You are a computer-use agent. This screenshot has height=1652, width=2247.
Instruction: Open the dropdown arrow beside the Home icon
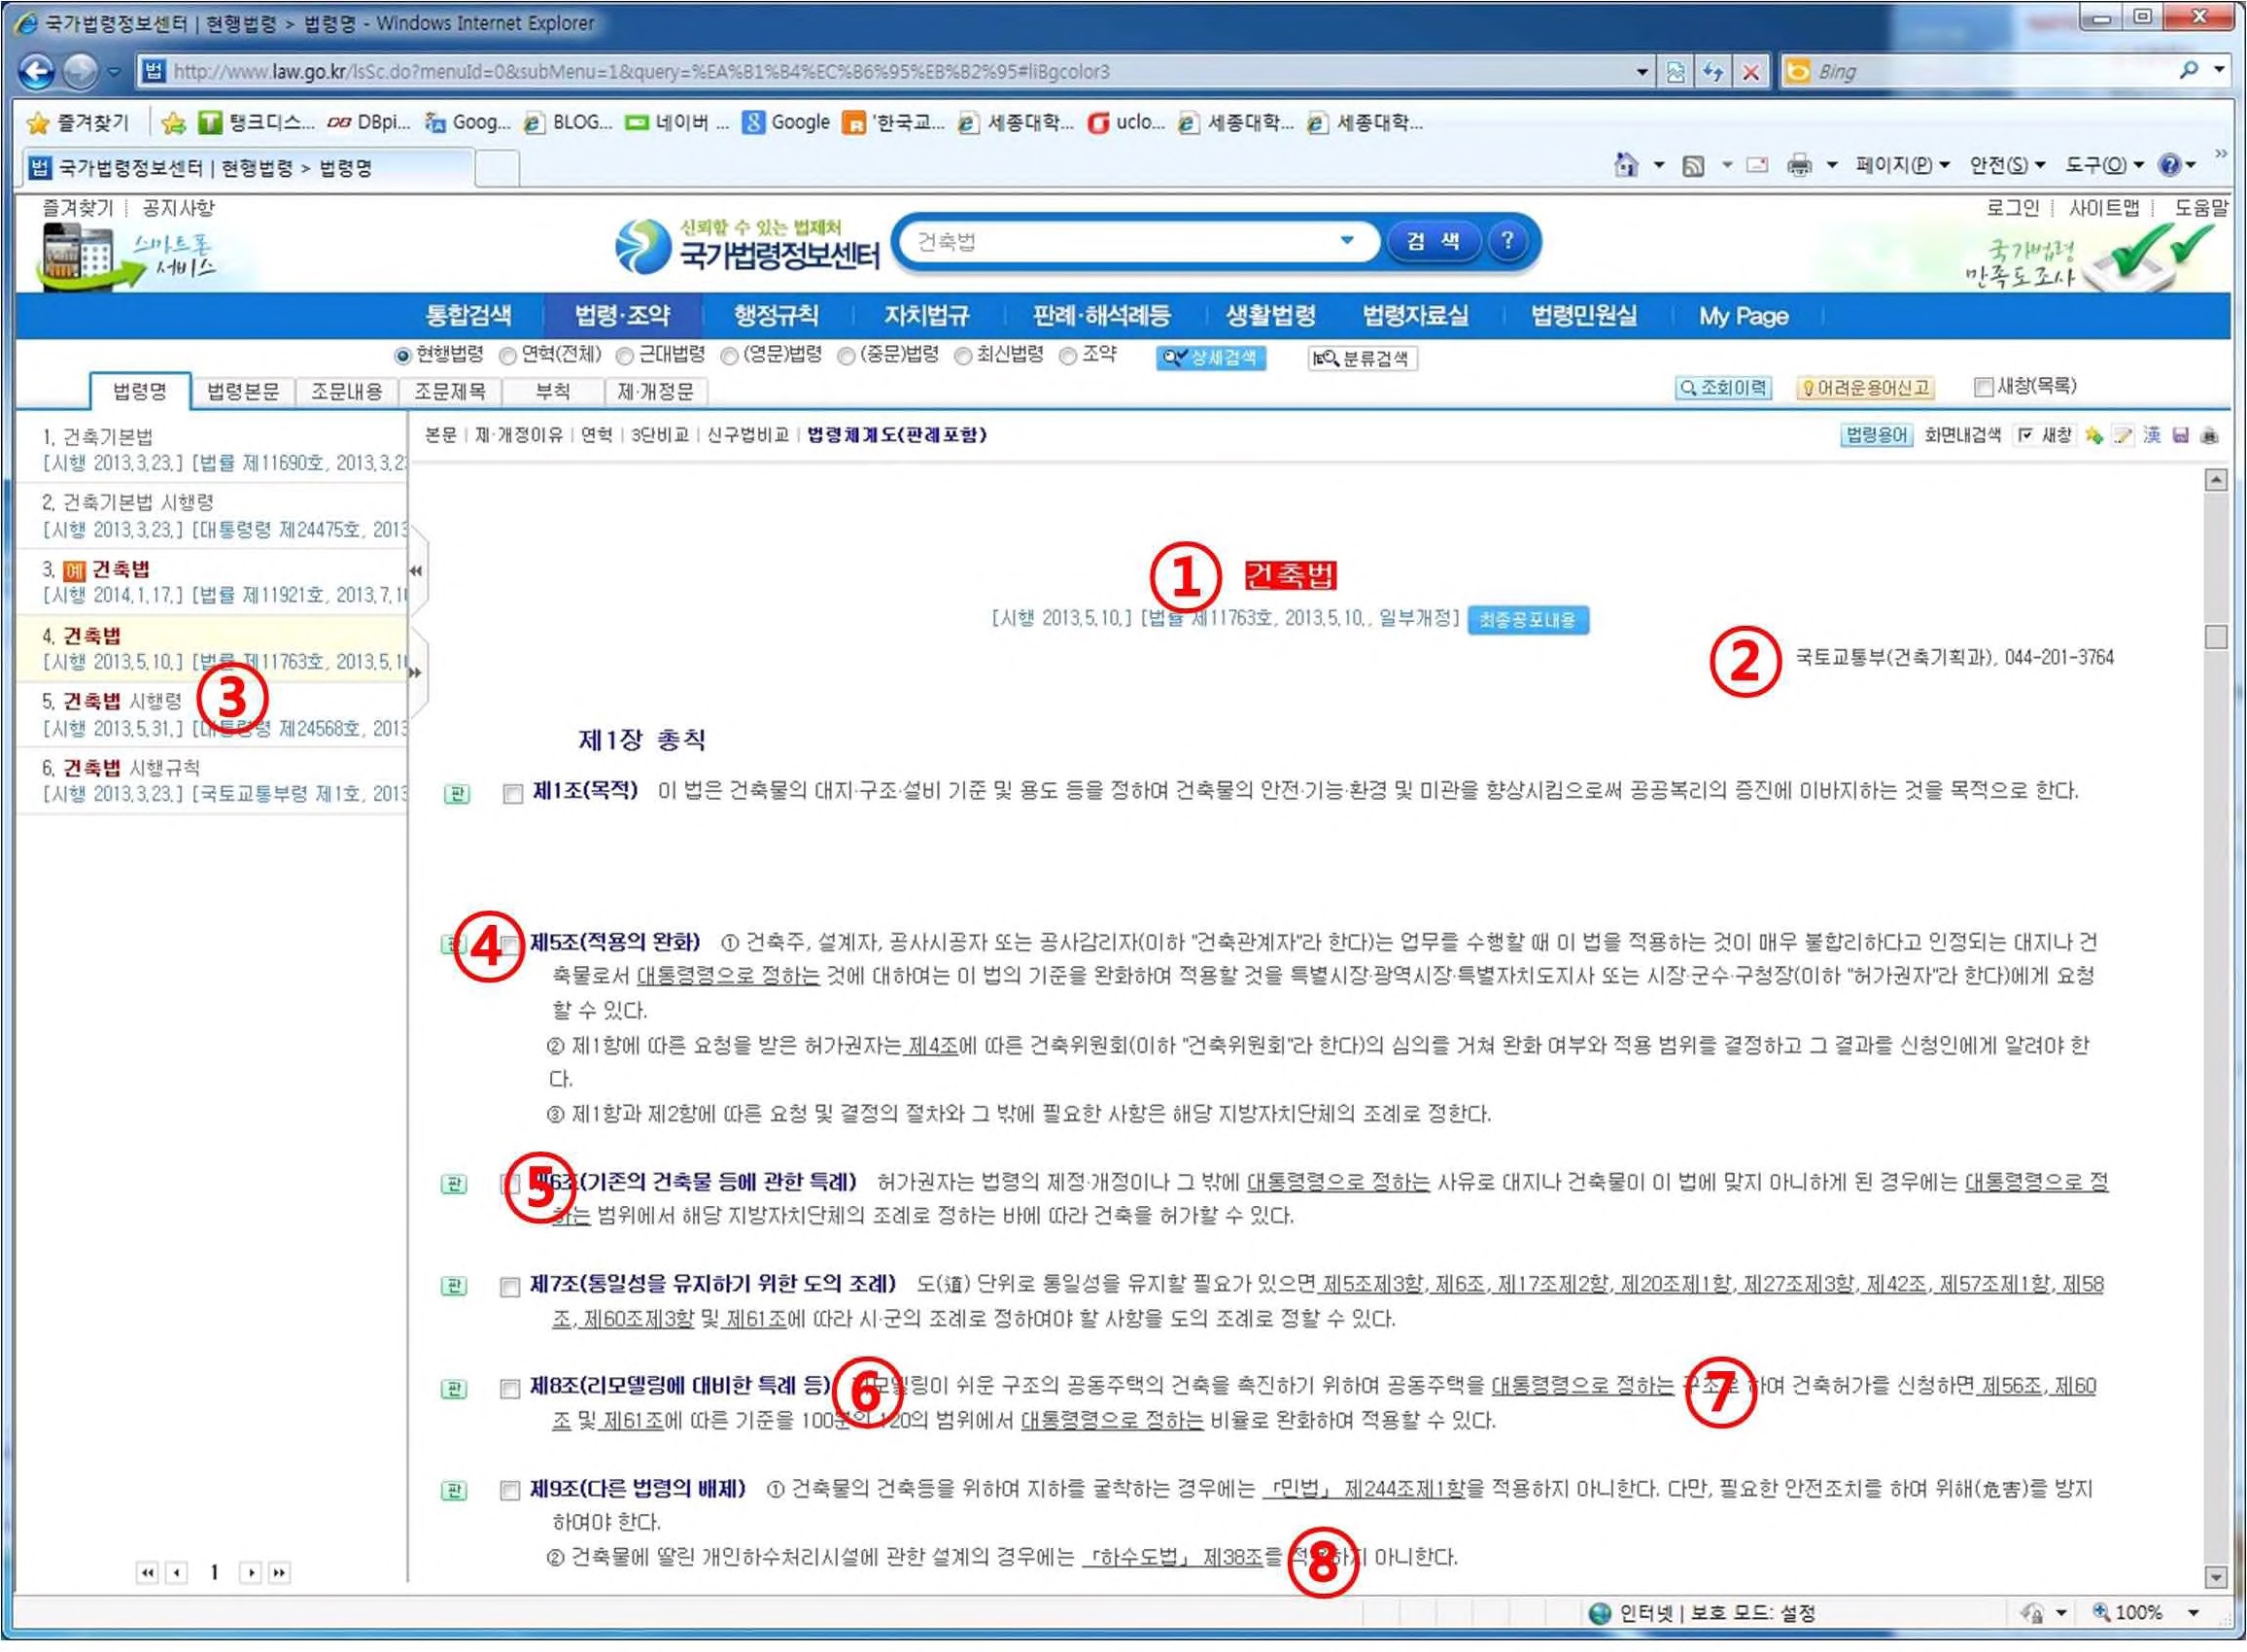click(x=1659, y=165)
